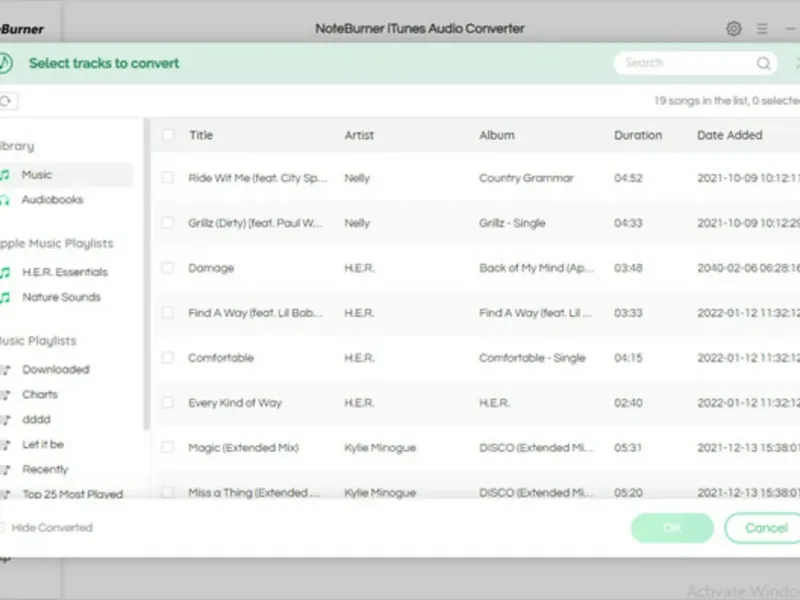Screen dimensions: 800x600
Task: Open the Recently playlist
Action: pyautogui.click(x=45, y=470)
